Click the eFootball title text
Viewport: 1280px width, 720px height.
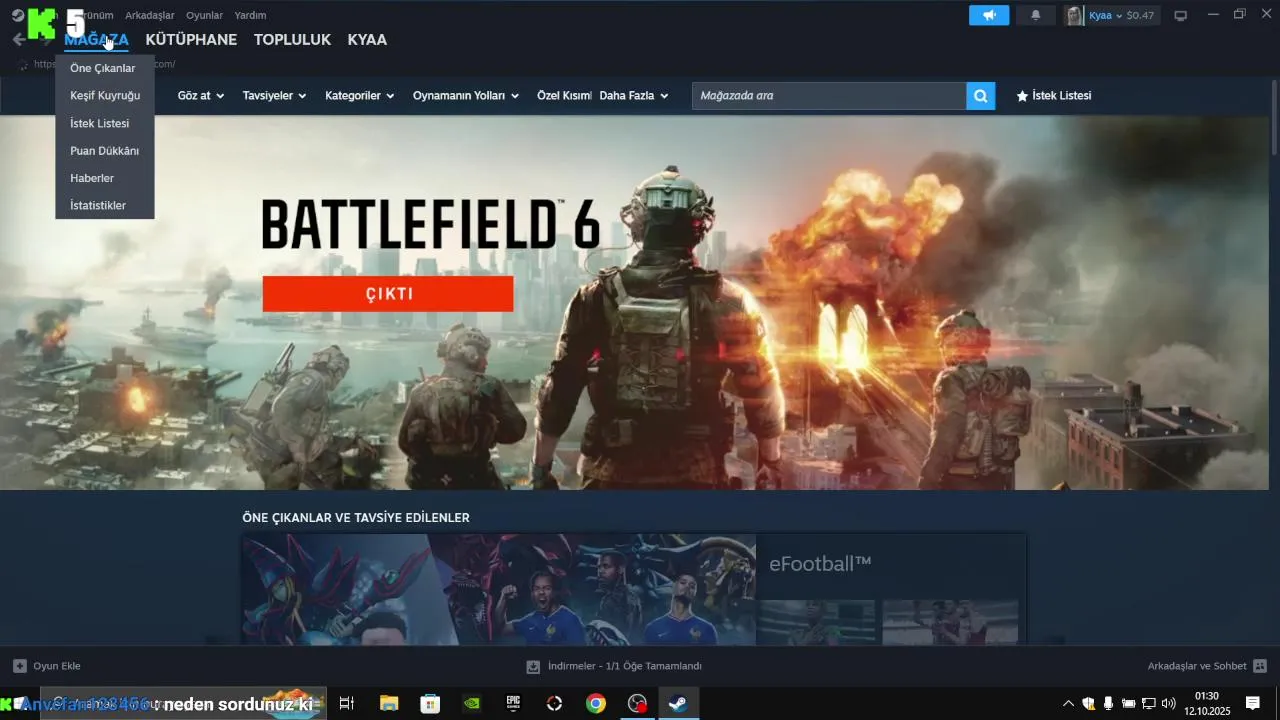(x=820, y=564)
